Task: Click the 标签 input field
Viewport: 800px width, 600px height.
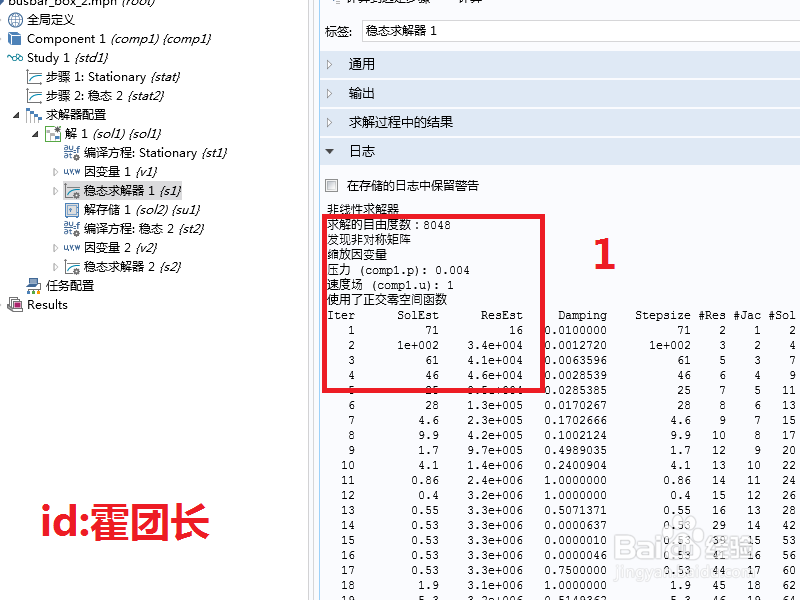Action: (x=581, y=31)
